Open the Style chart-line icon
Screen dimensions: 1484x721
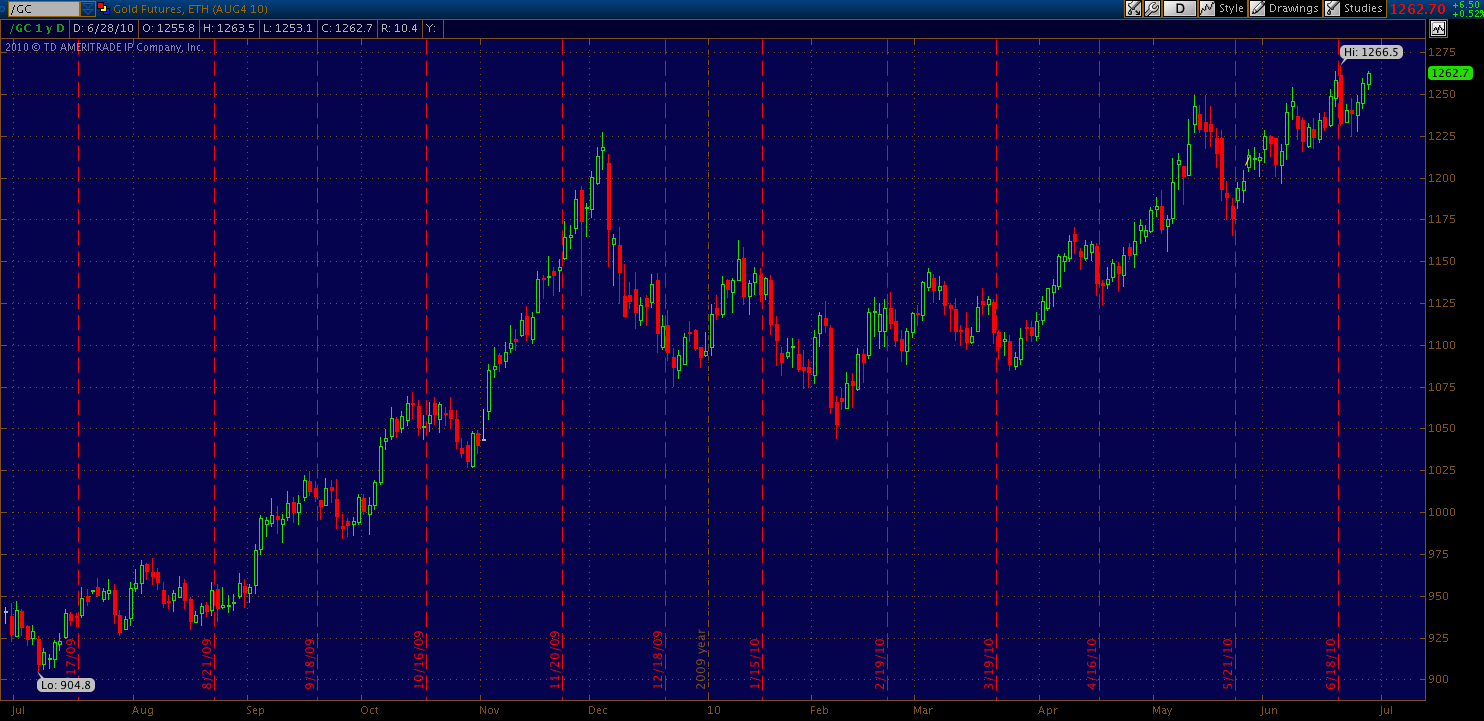[1207, 8]
